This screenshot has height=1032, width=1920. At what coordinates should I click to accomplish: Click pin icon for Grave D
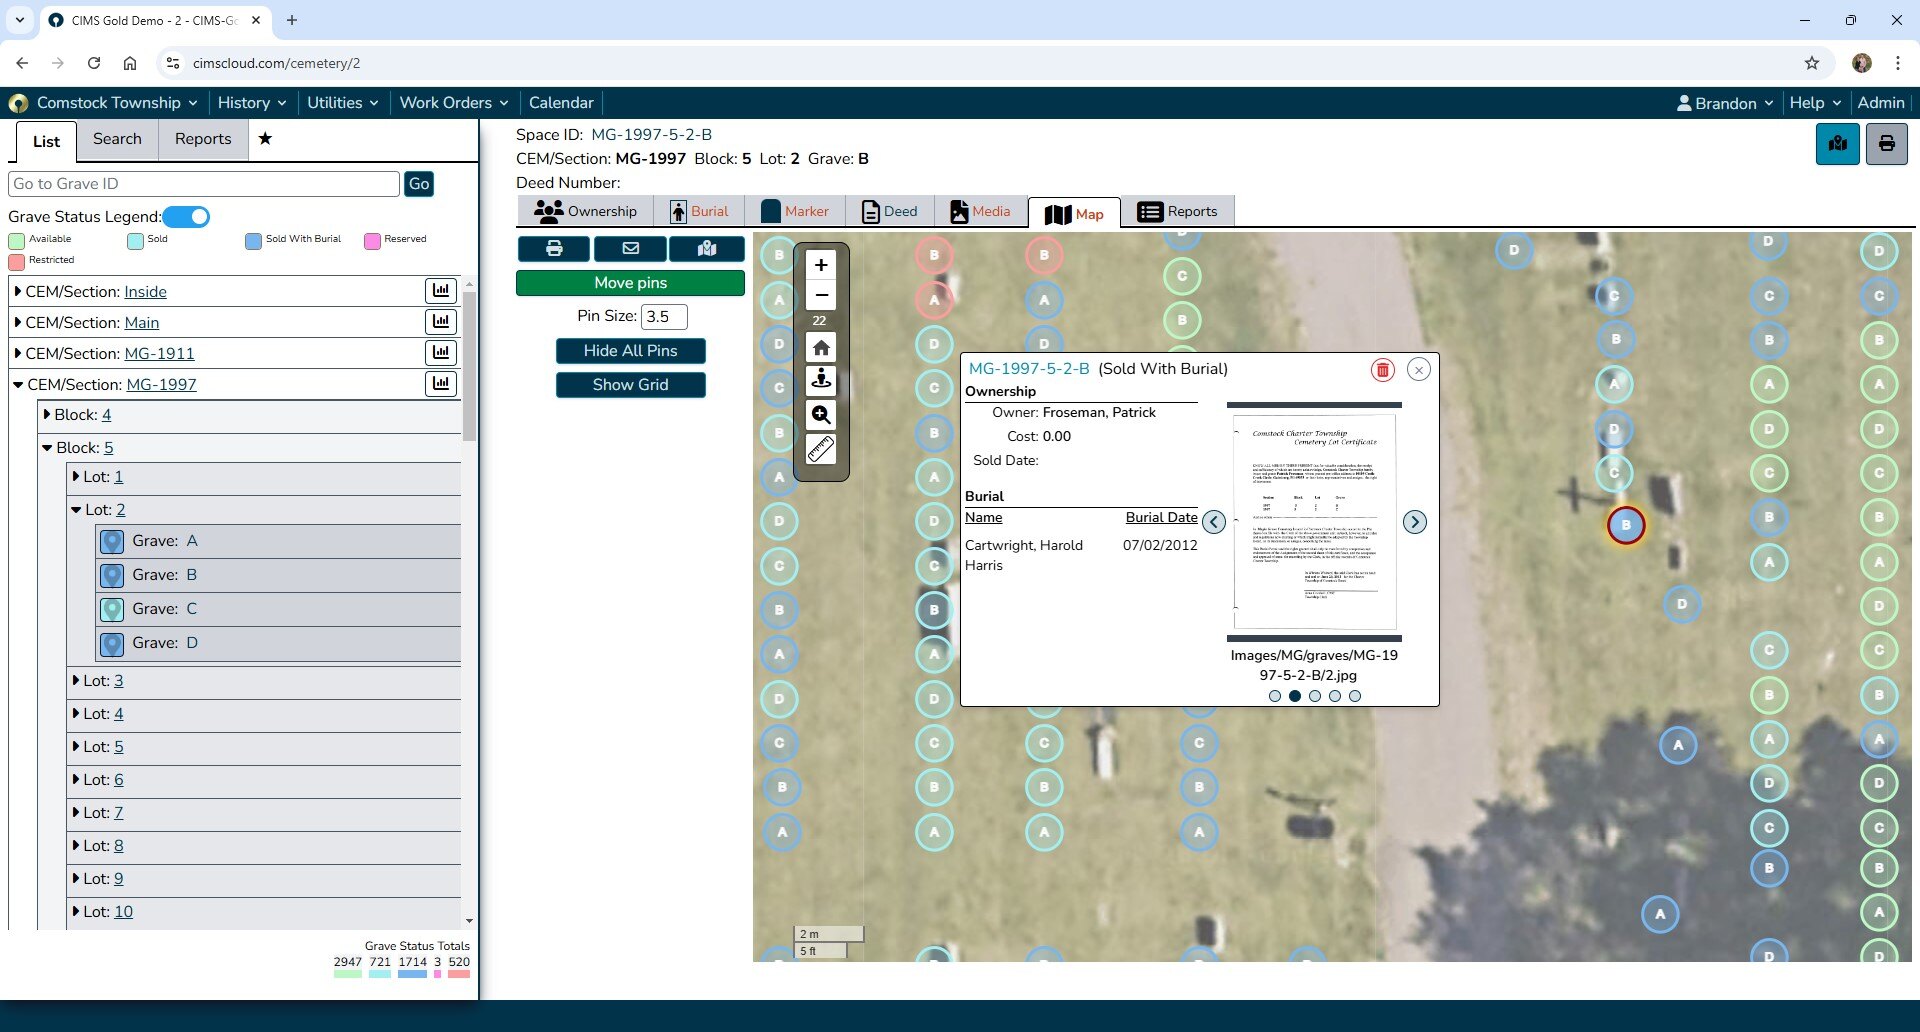(x=112, y=643)
